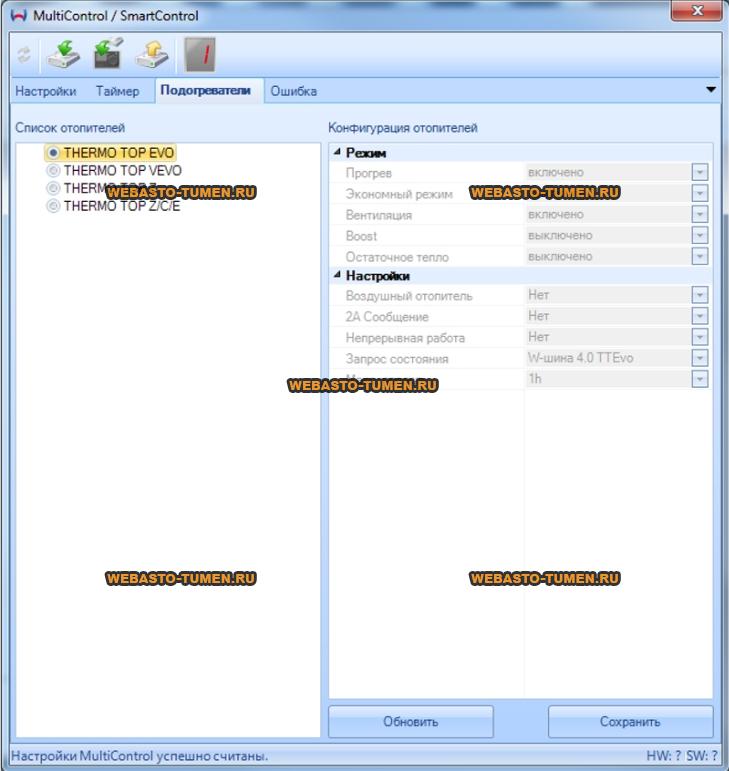Open Остаточное тепло dropdown
Image resolution: width=729 pixels, height=771 pixels.
700,256
